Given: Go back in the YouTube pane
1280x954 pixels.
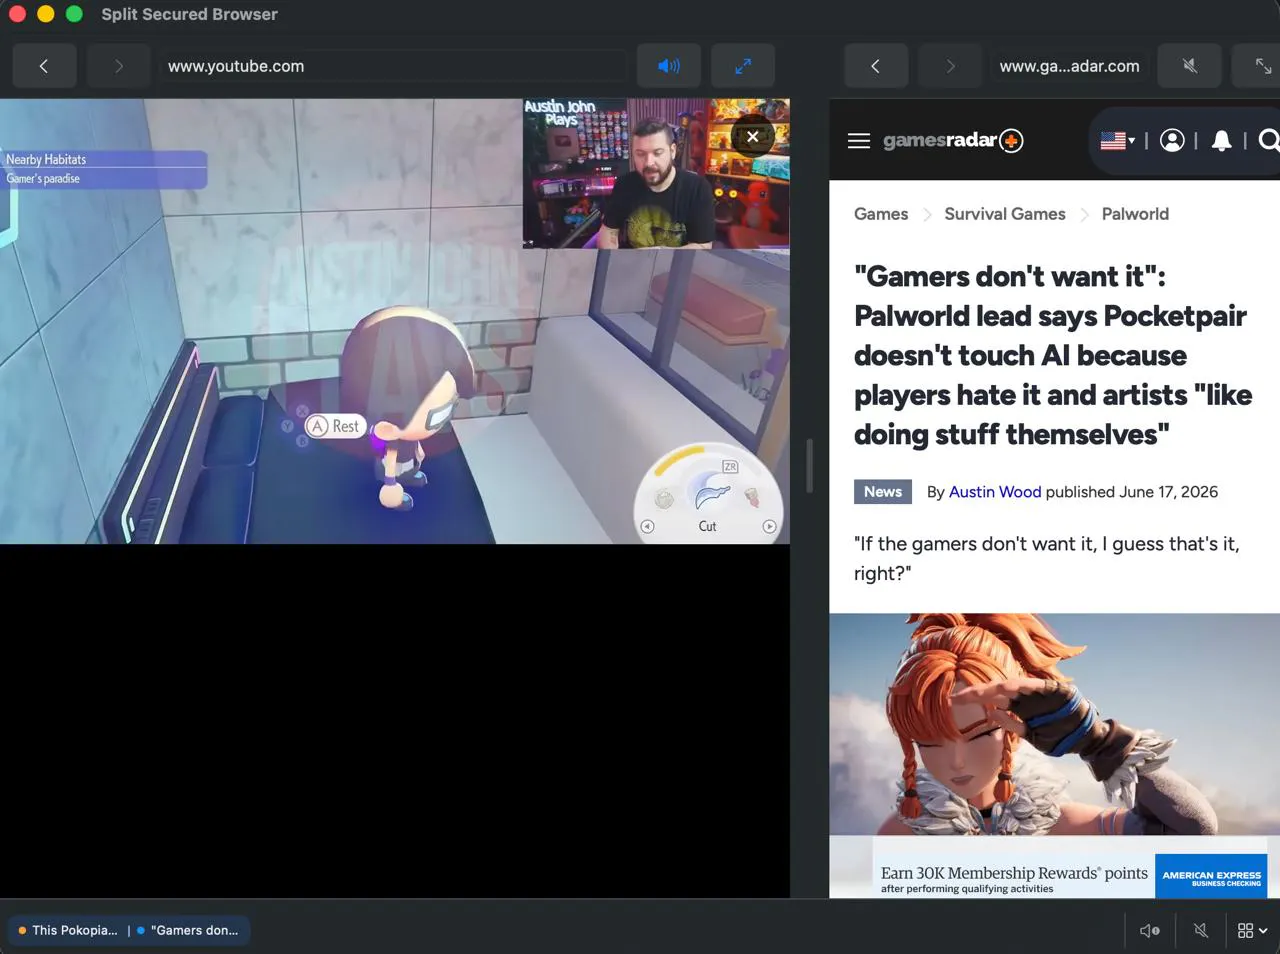Looking at the screenshot, I should [44, 66].
